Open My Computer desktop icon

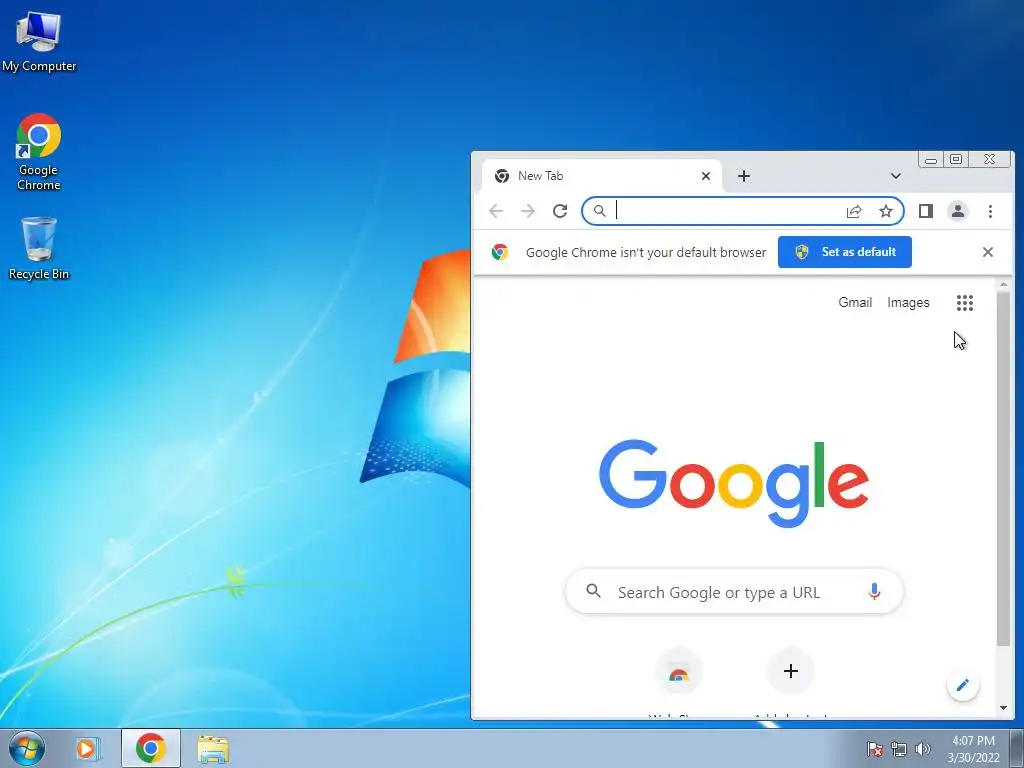tap(39, 40)
